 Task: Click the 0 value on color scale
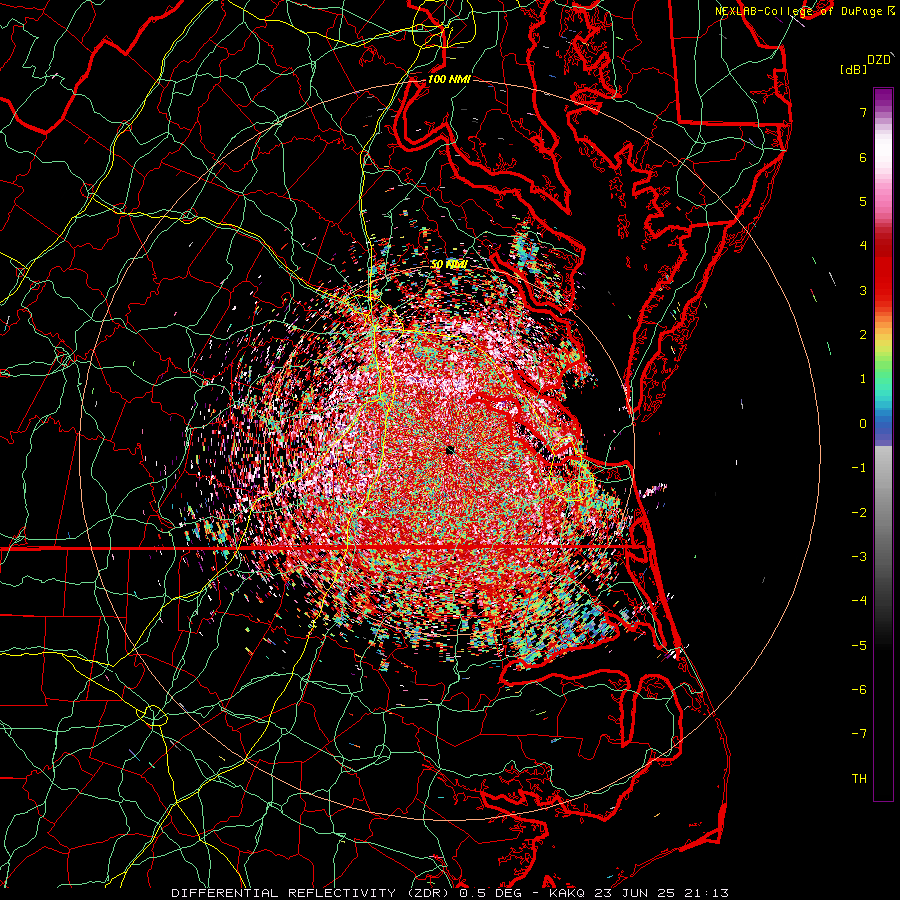[863, 424]
